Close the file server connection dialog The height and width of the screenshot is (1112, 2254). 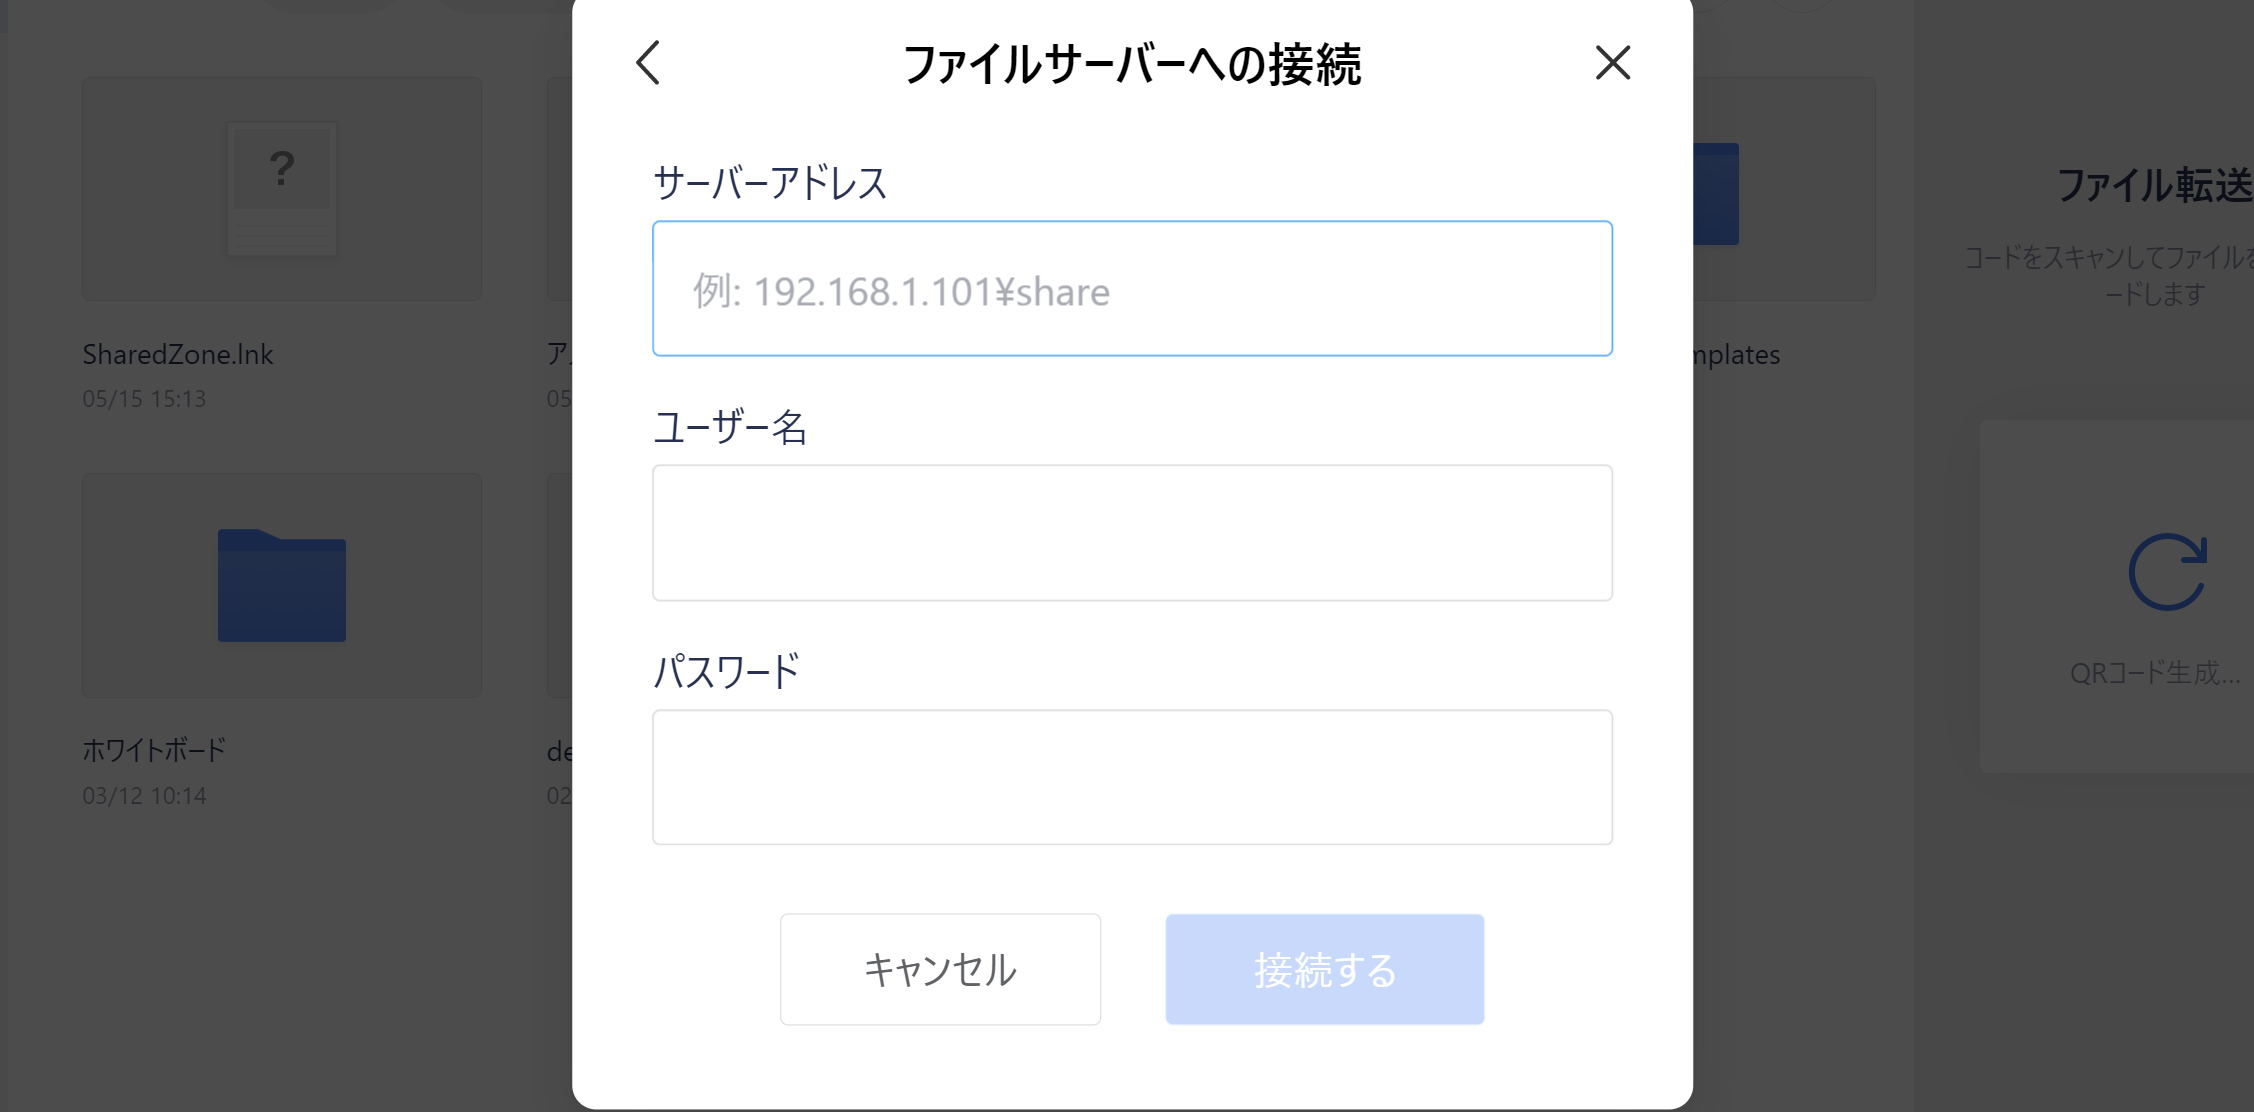(x=1612, y=63)
